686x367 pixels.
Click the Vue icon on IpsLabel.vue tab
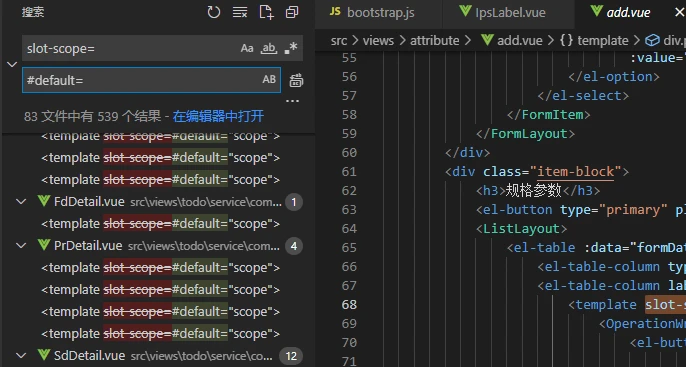click(x=465, y=11)
